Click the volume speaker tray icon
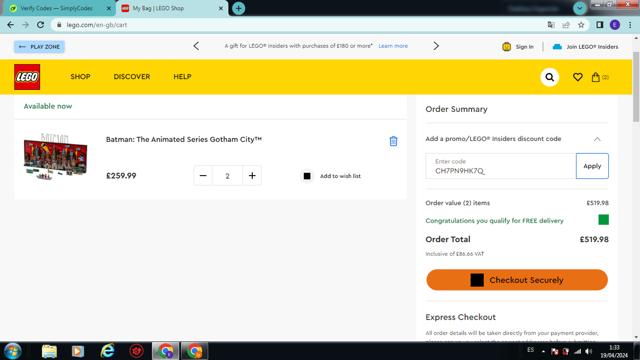This screenshot has width=640, height=360. click(x=589, y=351)
